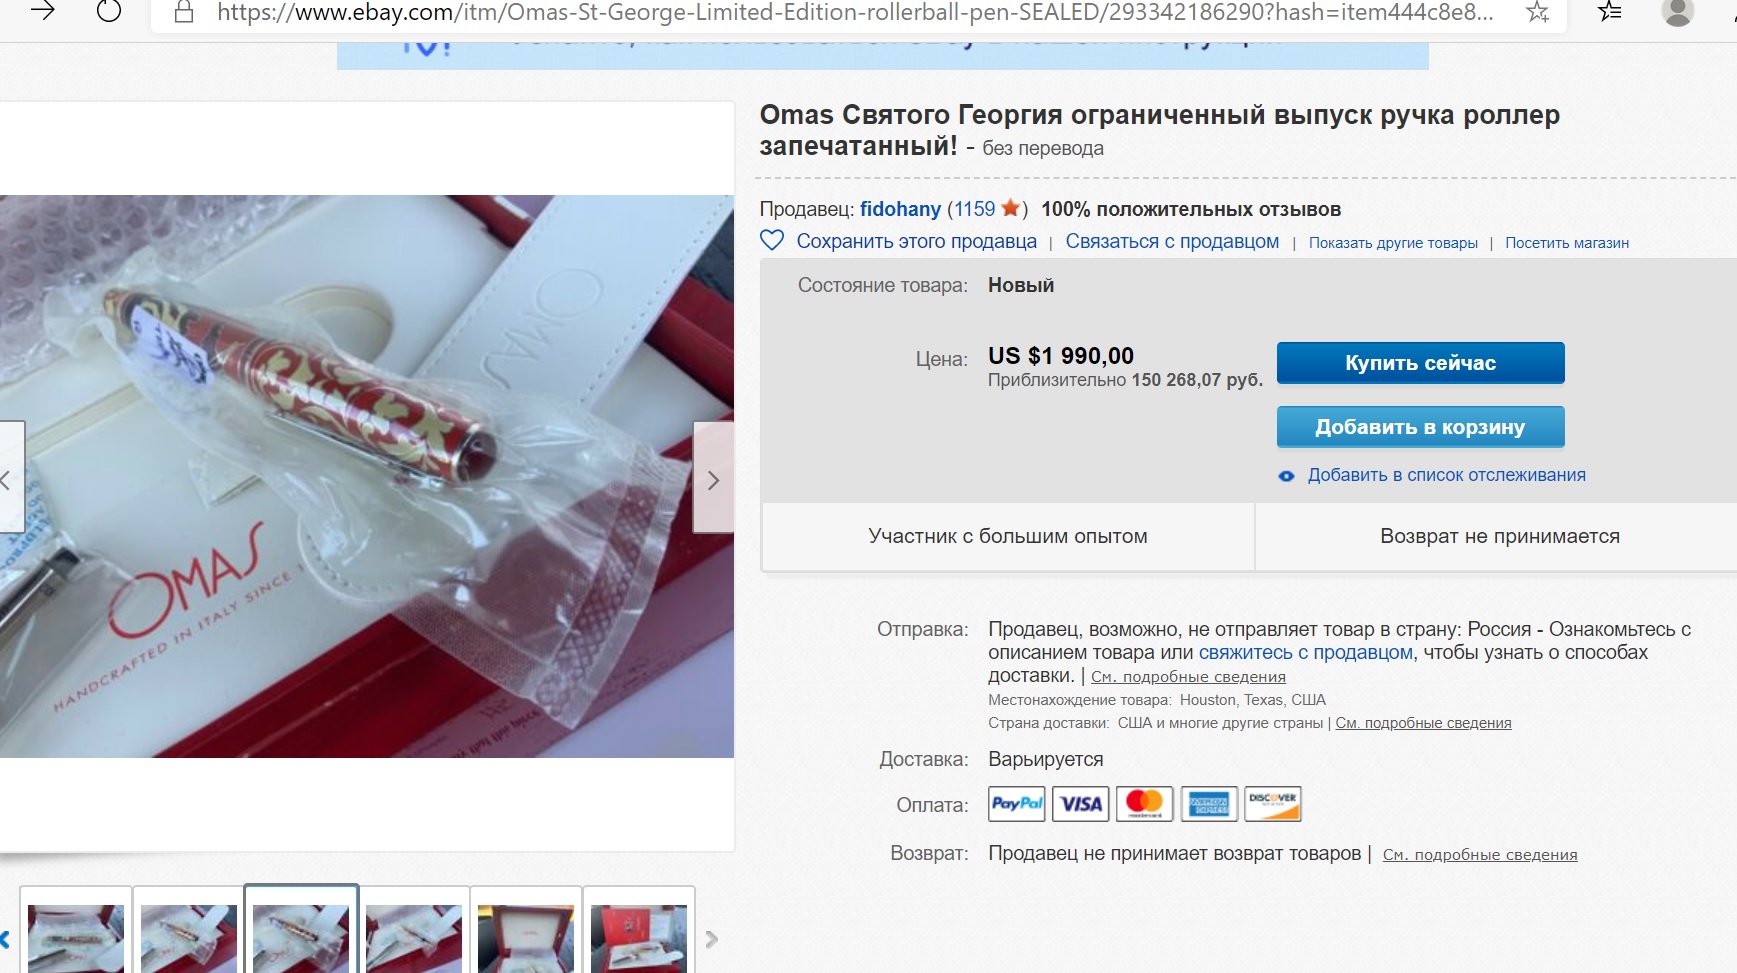The width and height of the screenshot is (1737, 973).
Task: Open Посетить магазин link
Action: (1567, 243)
